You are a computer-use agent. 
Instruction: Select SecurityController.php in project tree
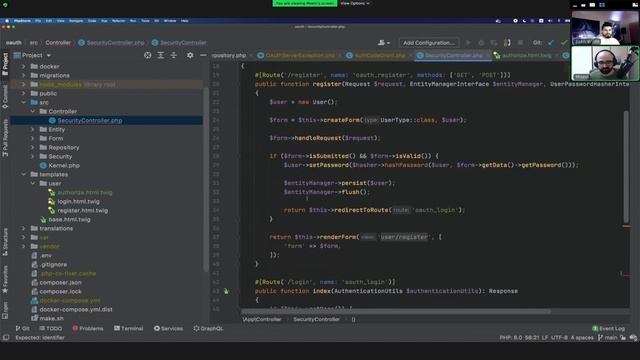coord(89,120)
